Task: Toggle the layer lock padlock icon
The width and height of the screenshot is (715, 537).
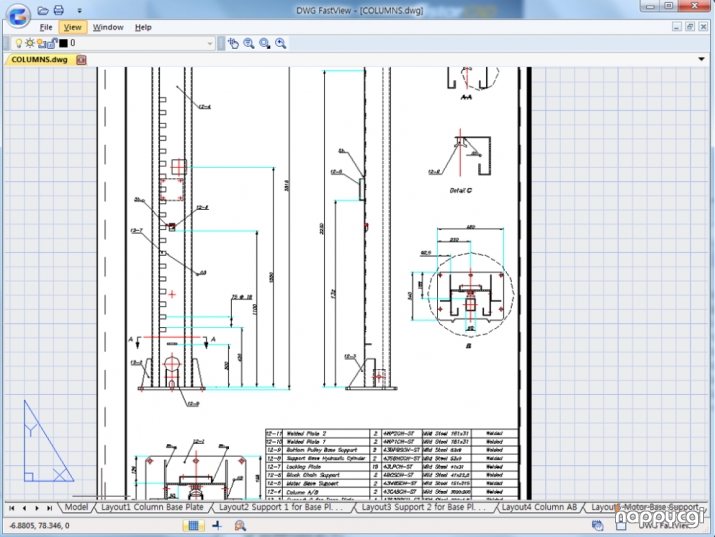Action: 52,43
